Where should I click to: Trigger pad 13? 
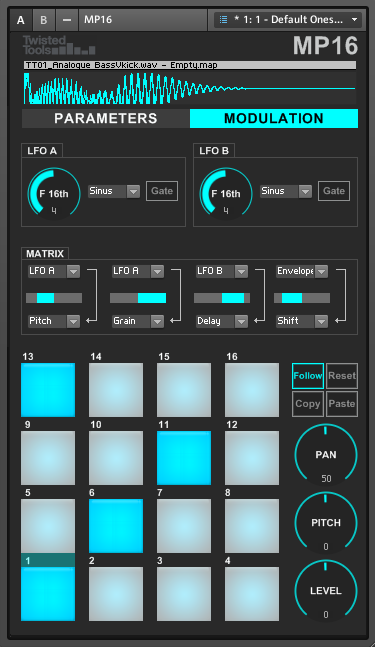[x=48, y=390]
